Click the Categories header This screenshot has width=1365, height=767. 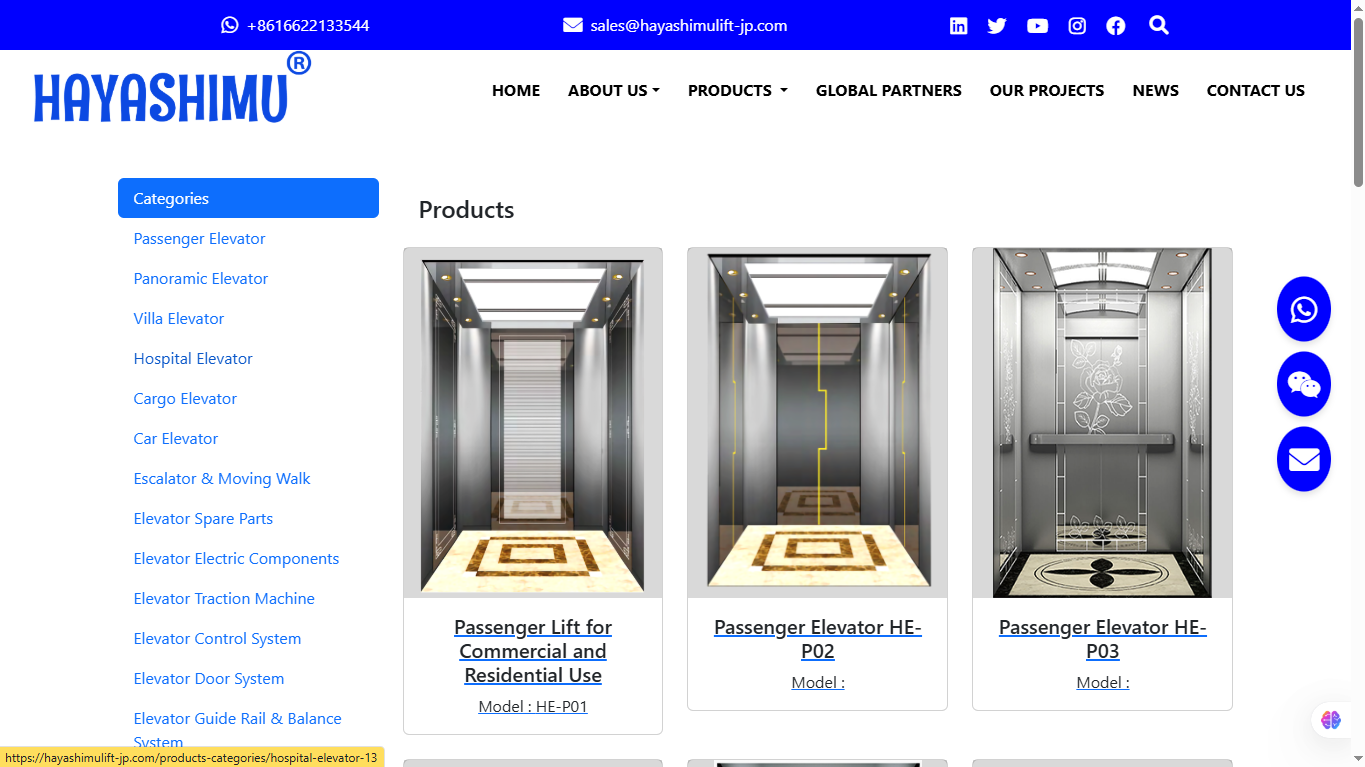click(x=248, y=198)
